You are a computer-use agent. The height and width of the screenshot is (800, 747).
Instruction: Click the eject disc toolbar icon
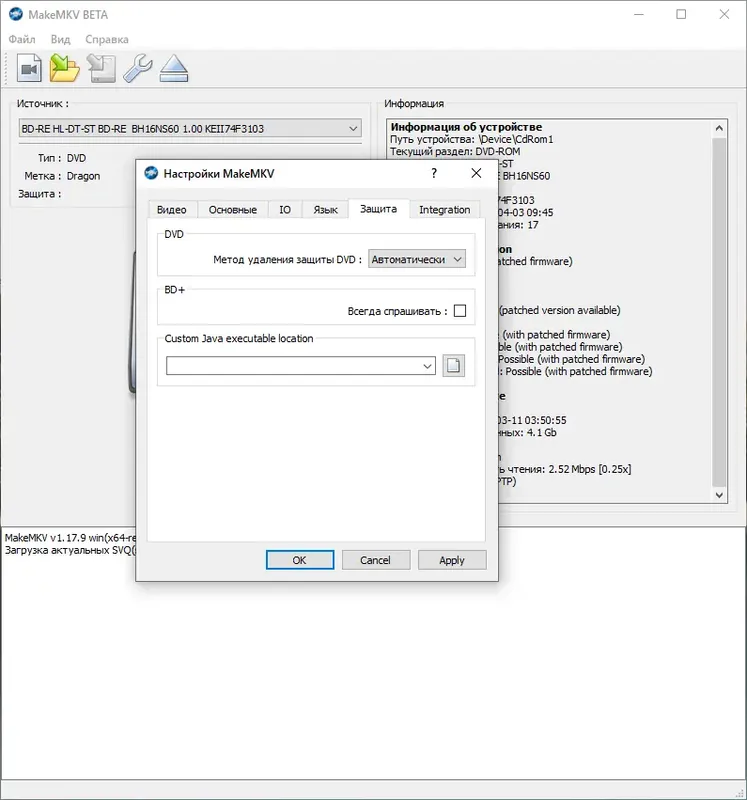point(174,68)
